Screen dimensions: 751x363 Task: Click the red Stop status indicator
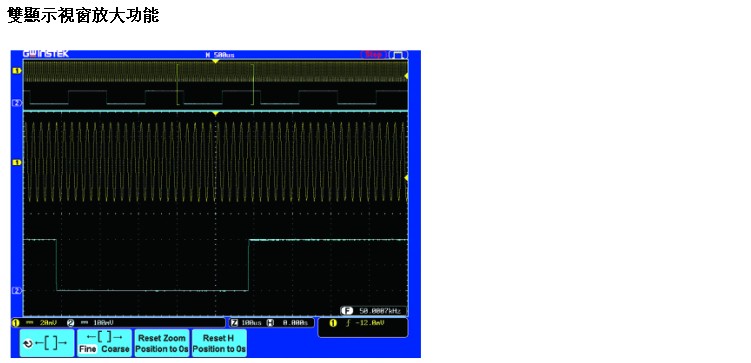click(x=373, y=55)
